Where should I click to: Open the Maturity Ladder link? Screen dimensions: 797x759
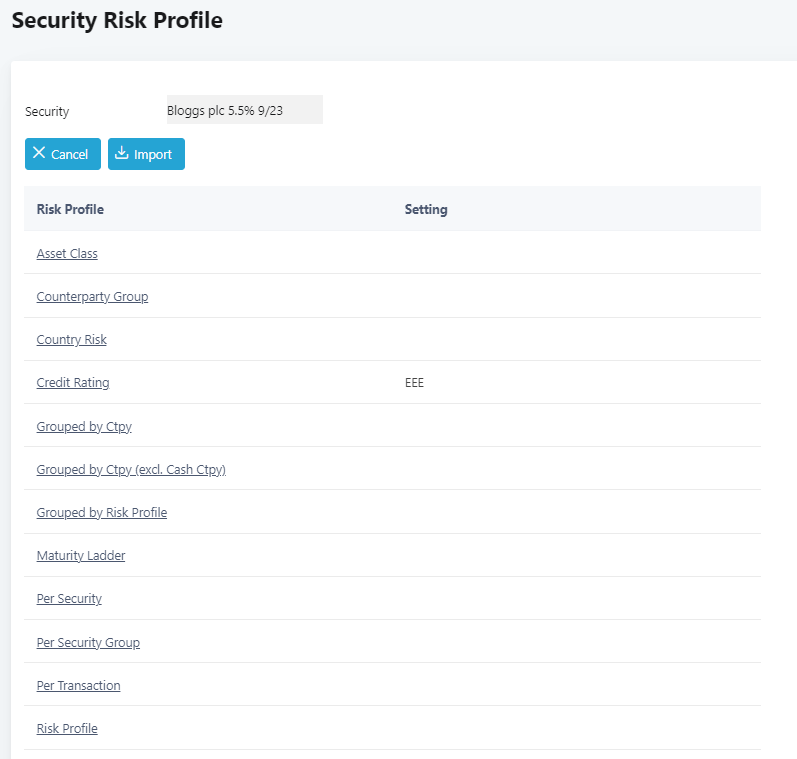81,556
